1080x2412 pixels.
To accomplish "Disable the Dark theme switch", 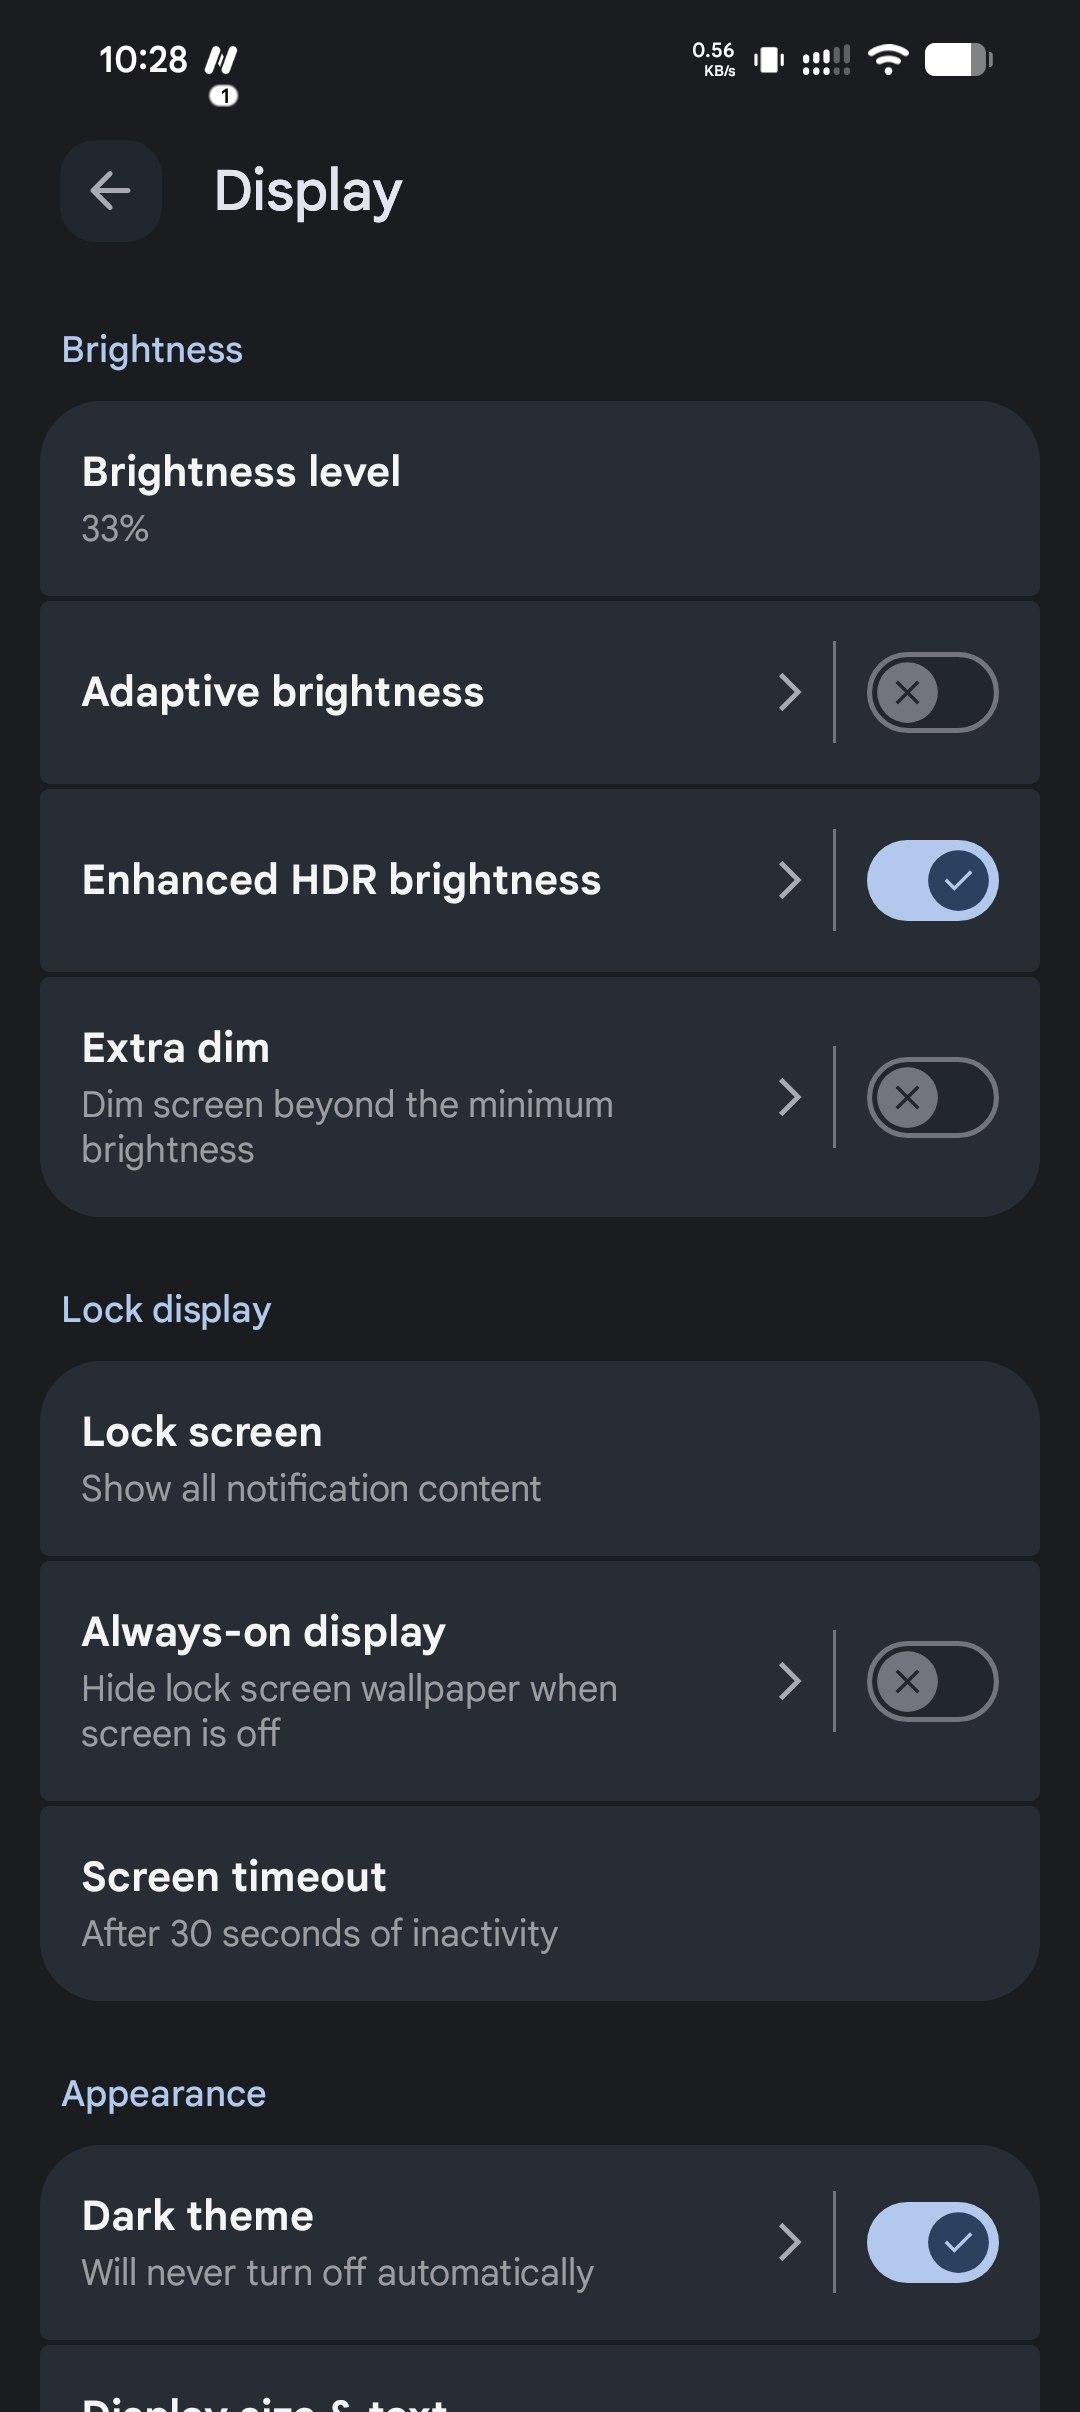I will [x=932, y=2242].
